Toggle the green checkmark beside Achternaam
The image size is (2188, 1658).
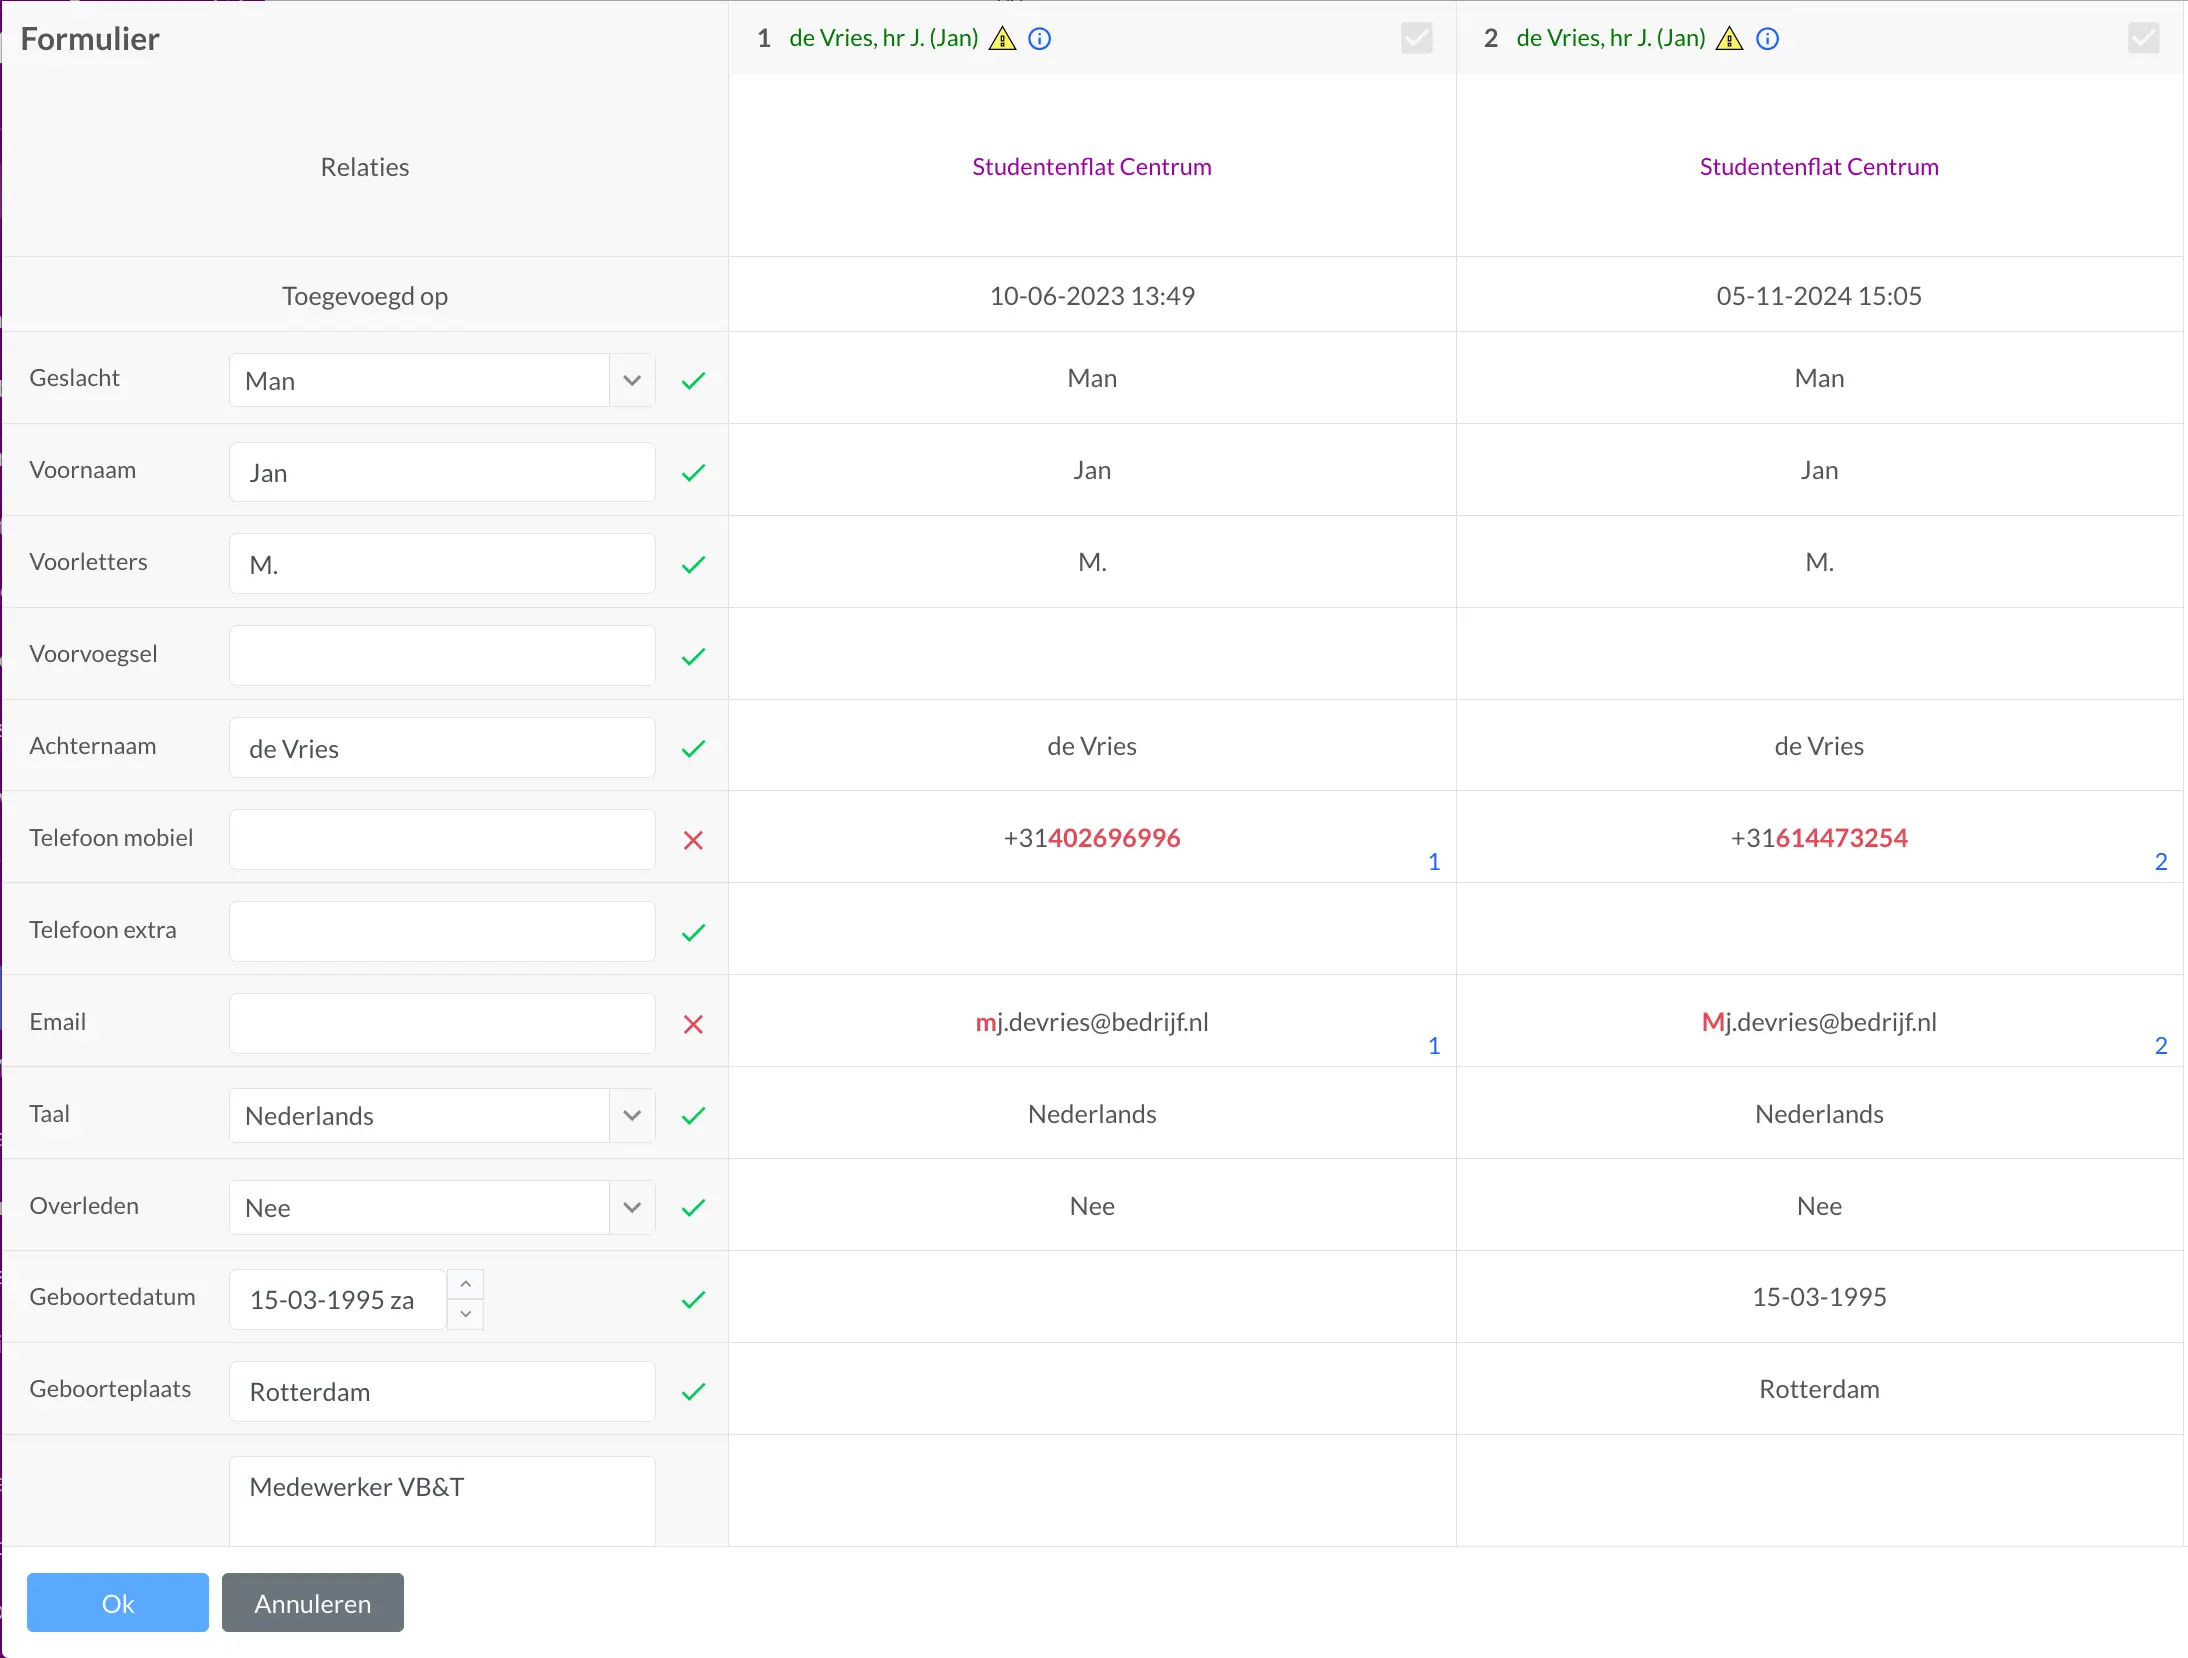693,747
